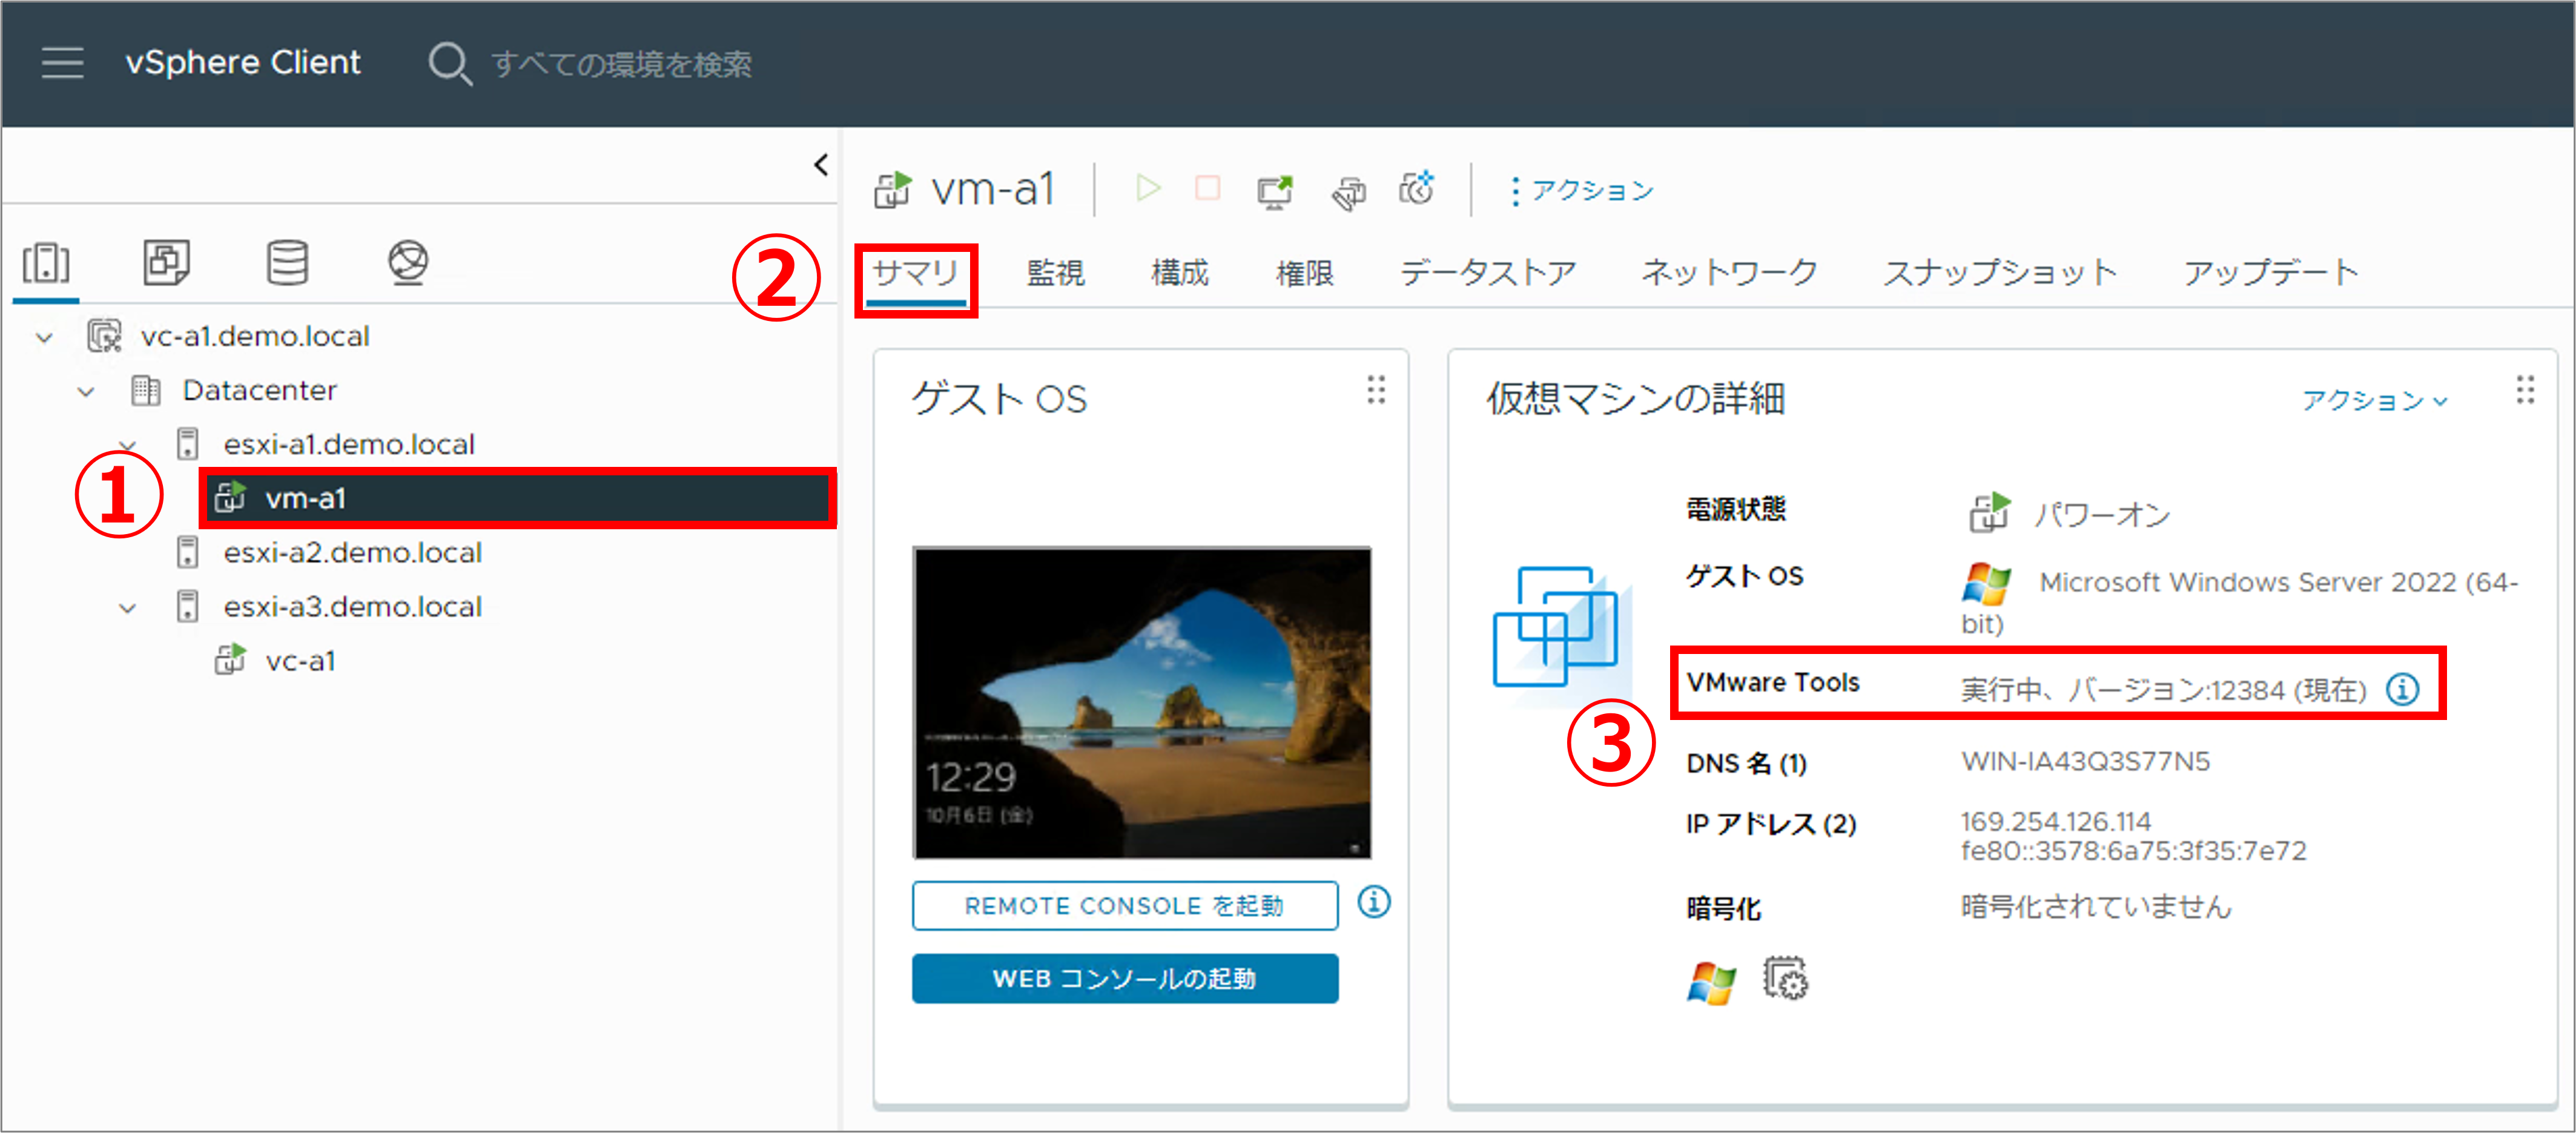Click WEB コンソールの起動 button
2576x1133 pixels.
pyautogui.click(x=1125, y=978)
